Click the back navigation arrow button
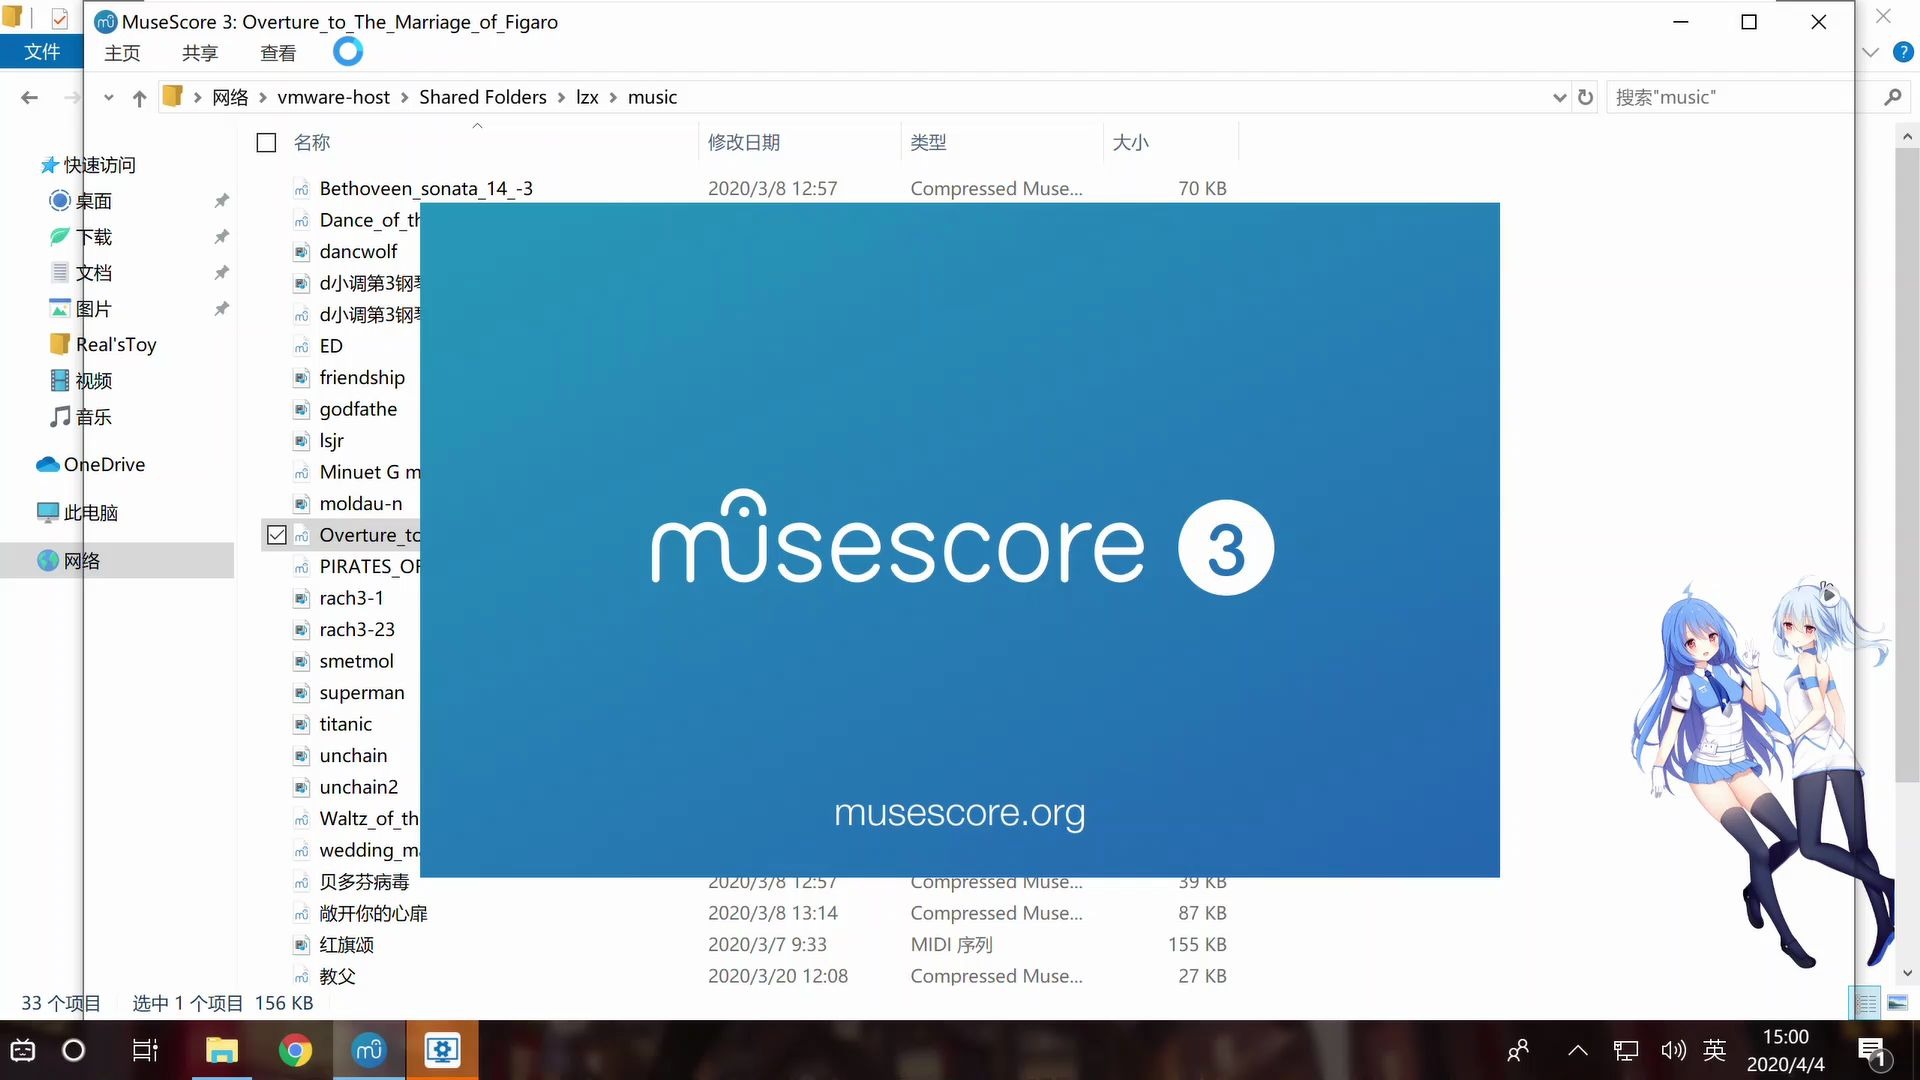1920x1080 pixels. coord(28,96)
